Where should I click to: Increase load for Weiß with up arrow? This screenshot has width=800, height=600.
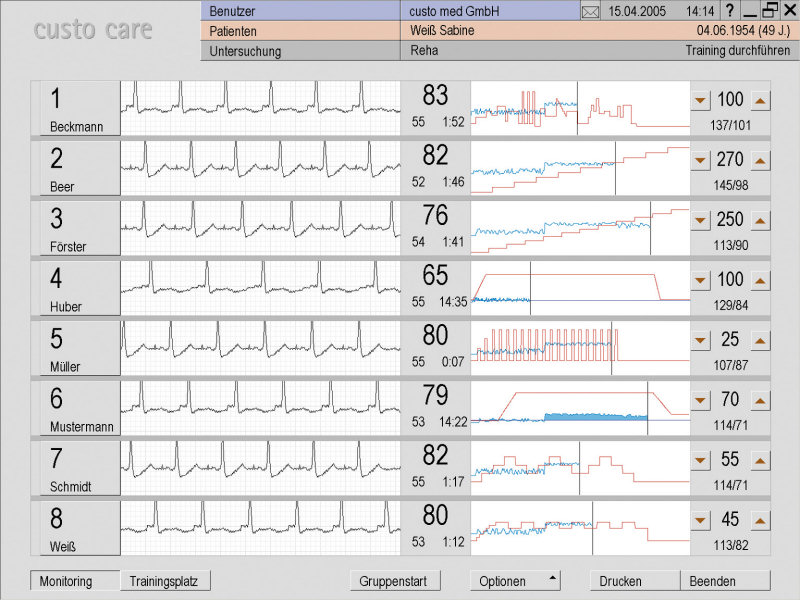pos(760,521)
